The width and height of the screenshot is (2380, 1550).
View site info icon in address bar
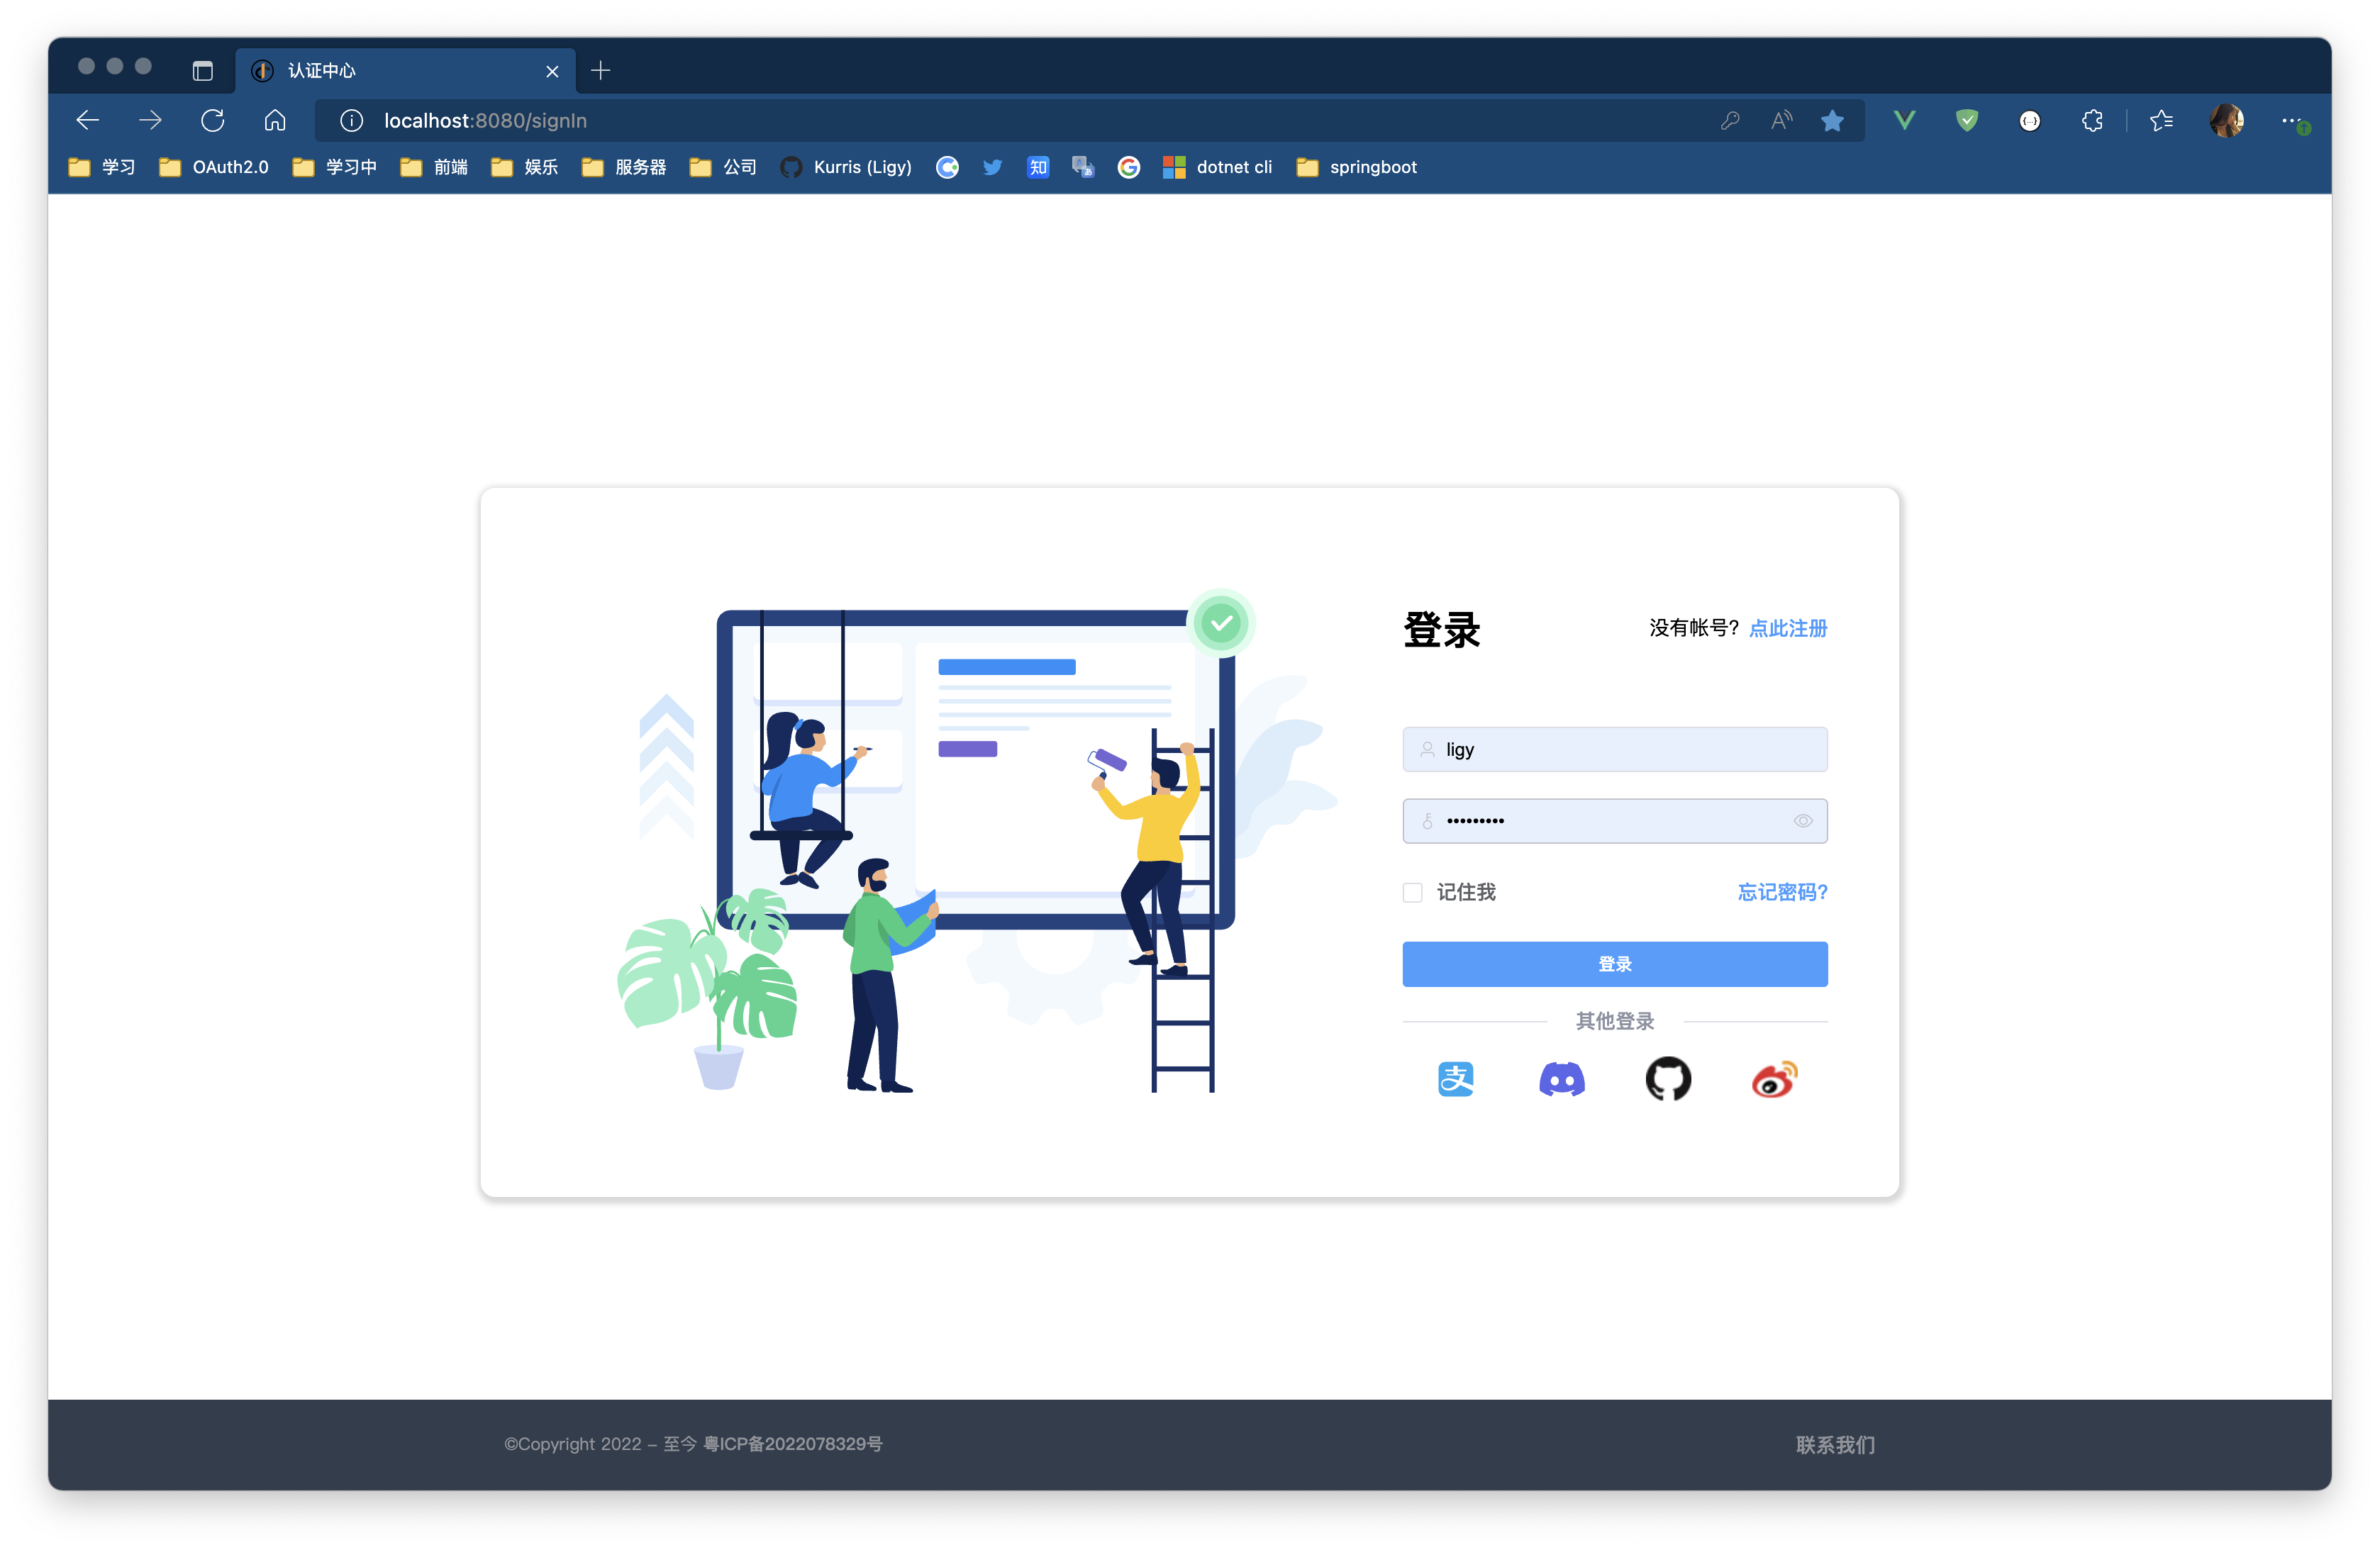click(x=351, y=121)
